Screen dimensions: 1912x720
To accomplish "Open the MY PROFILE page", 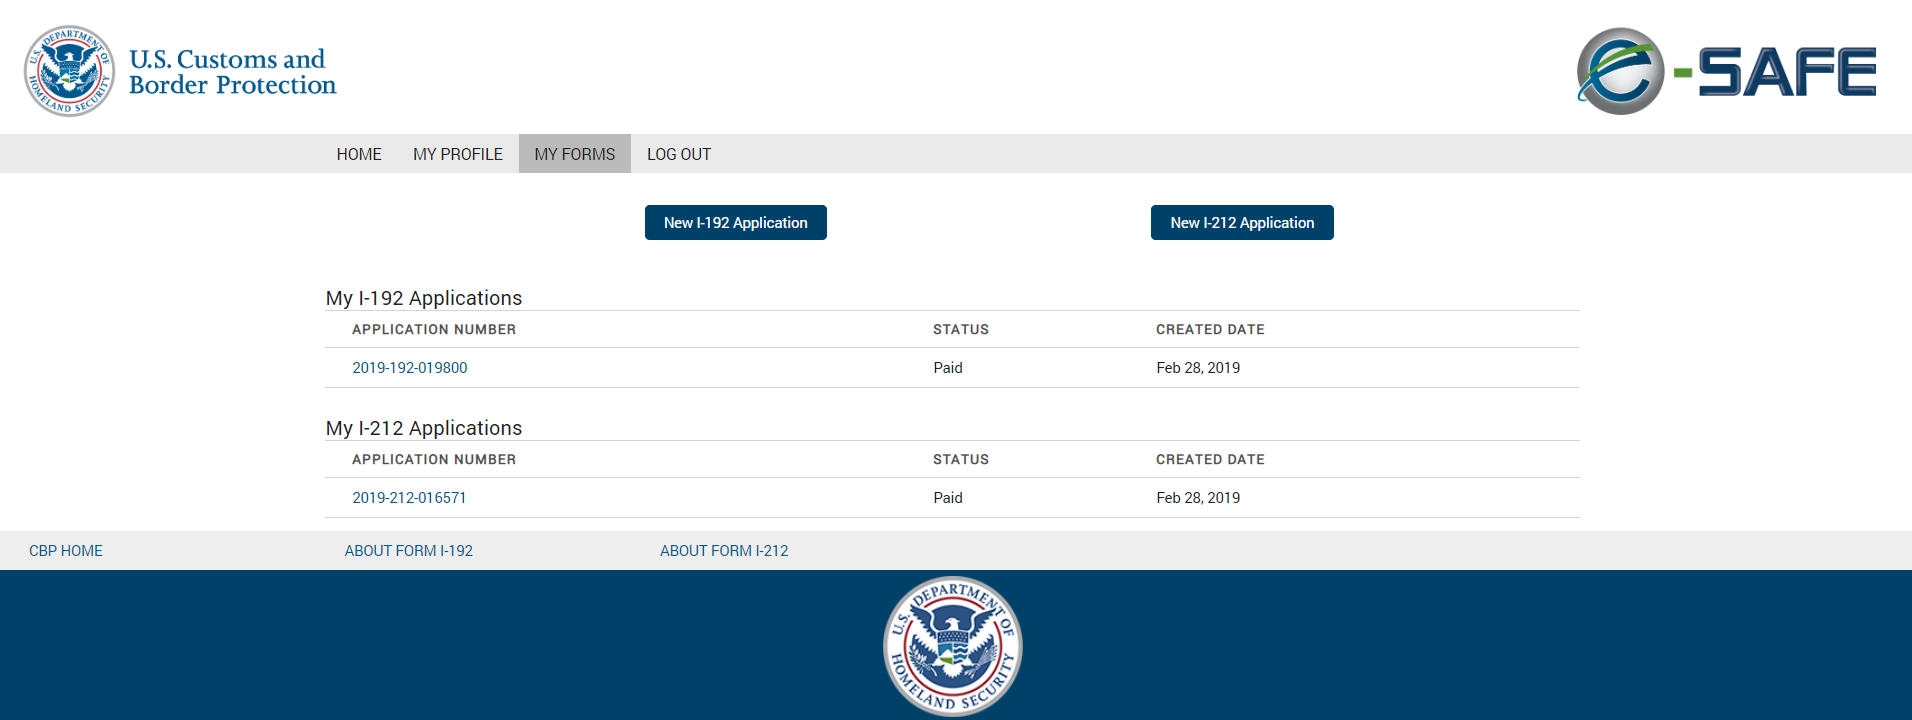I will point(458,154).
